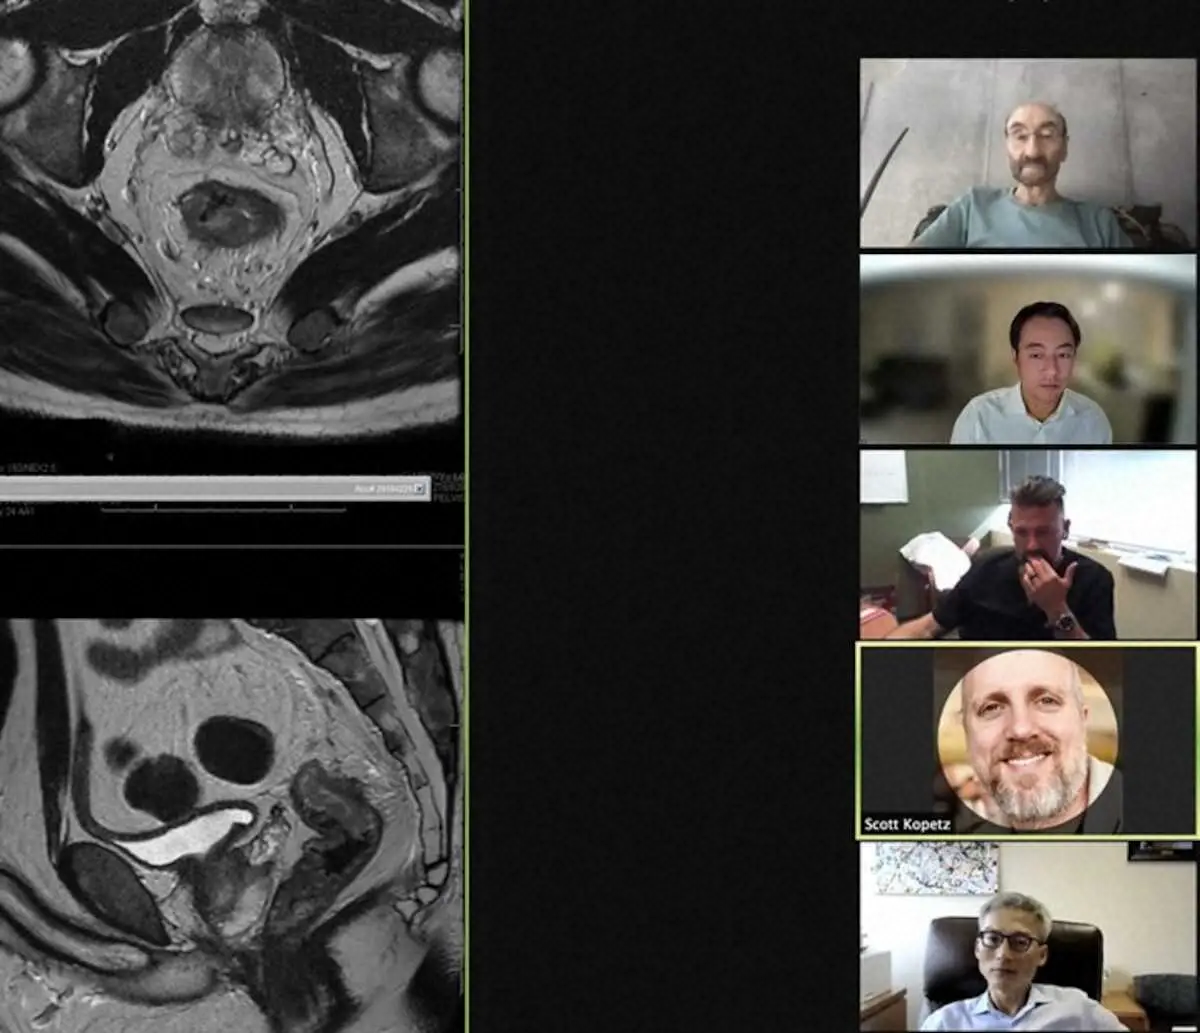Screen dimensions: 1200x1033
Task: Select the top video tile with bald man
Action: [1028, 153]
